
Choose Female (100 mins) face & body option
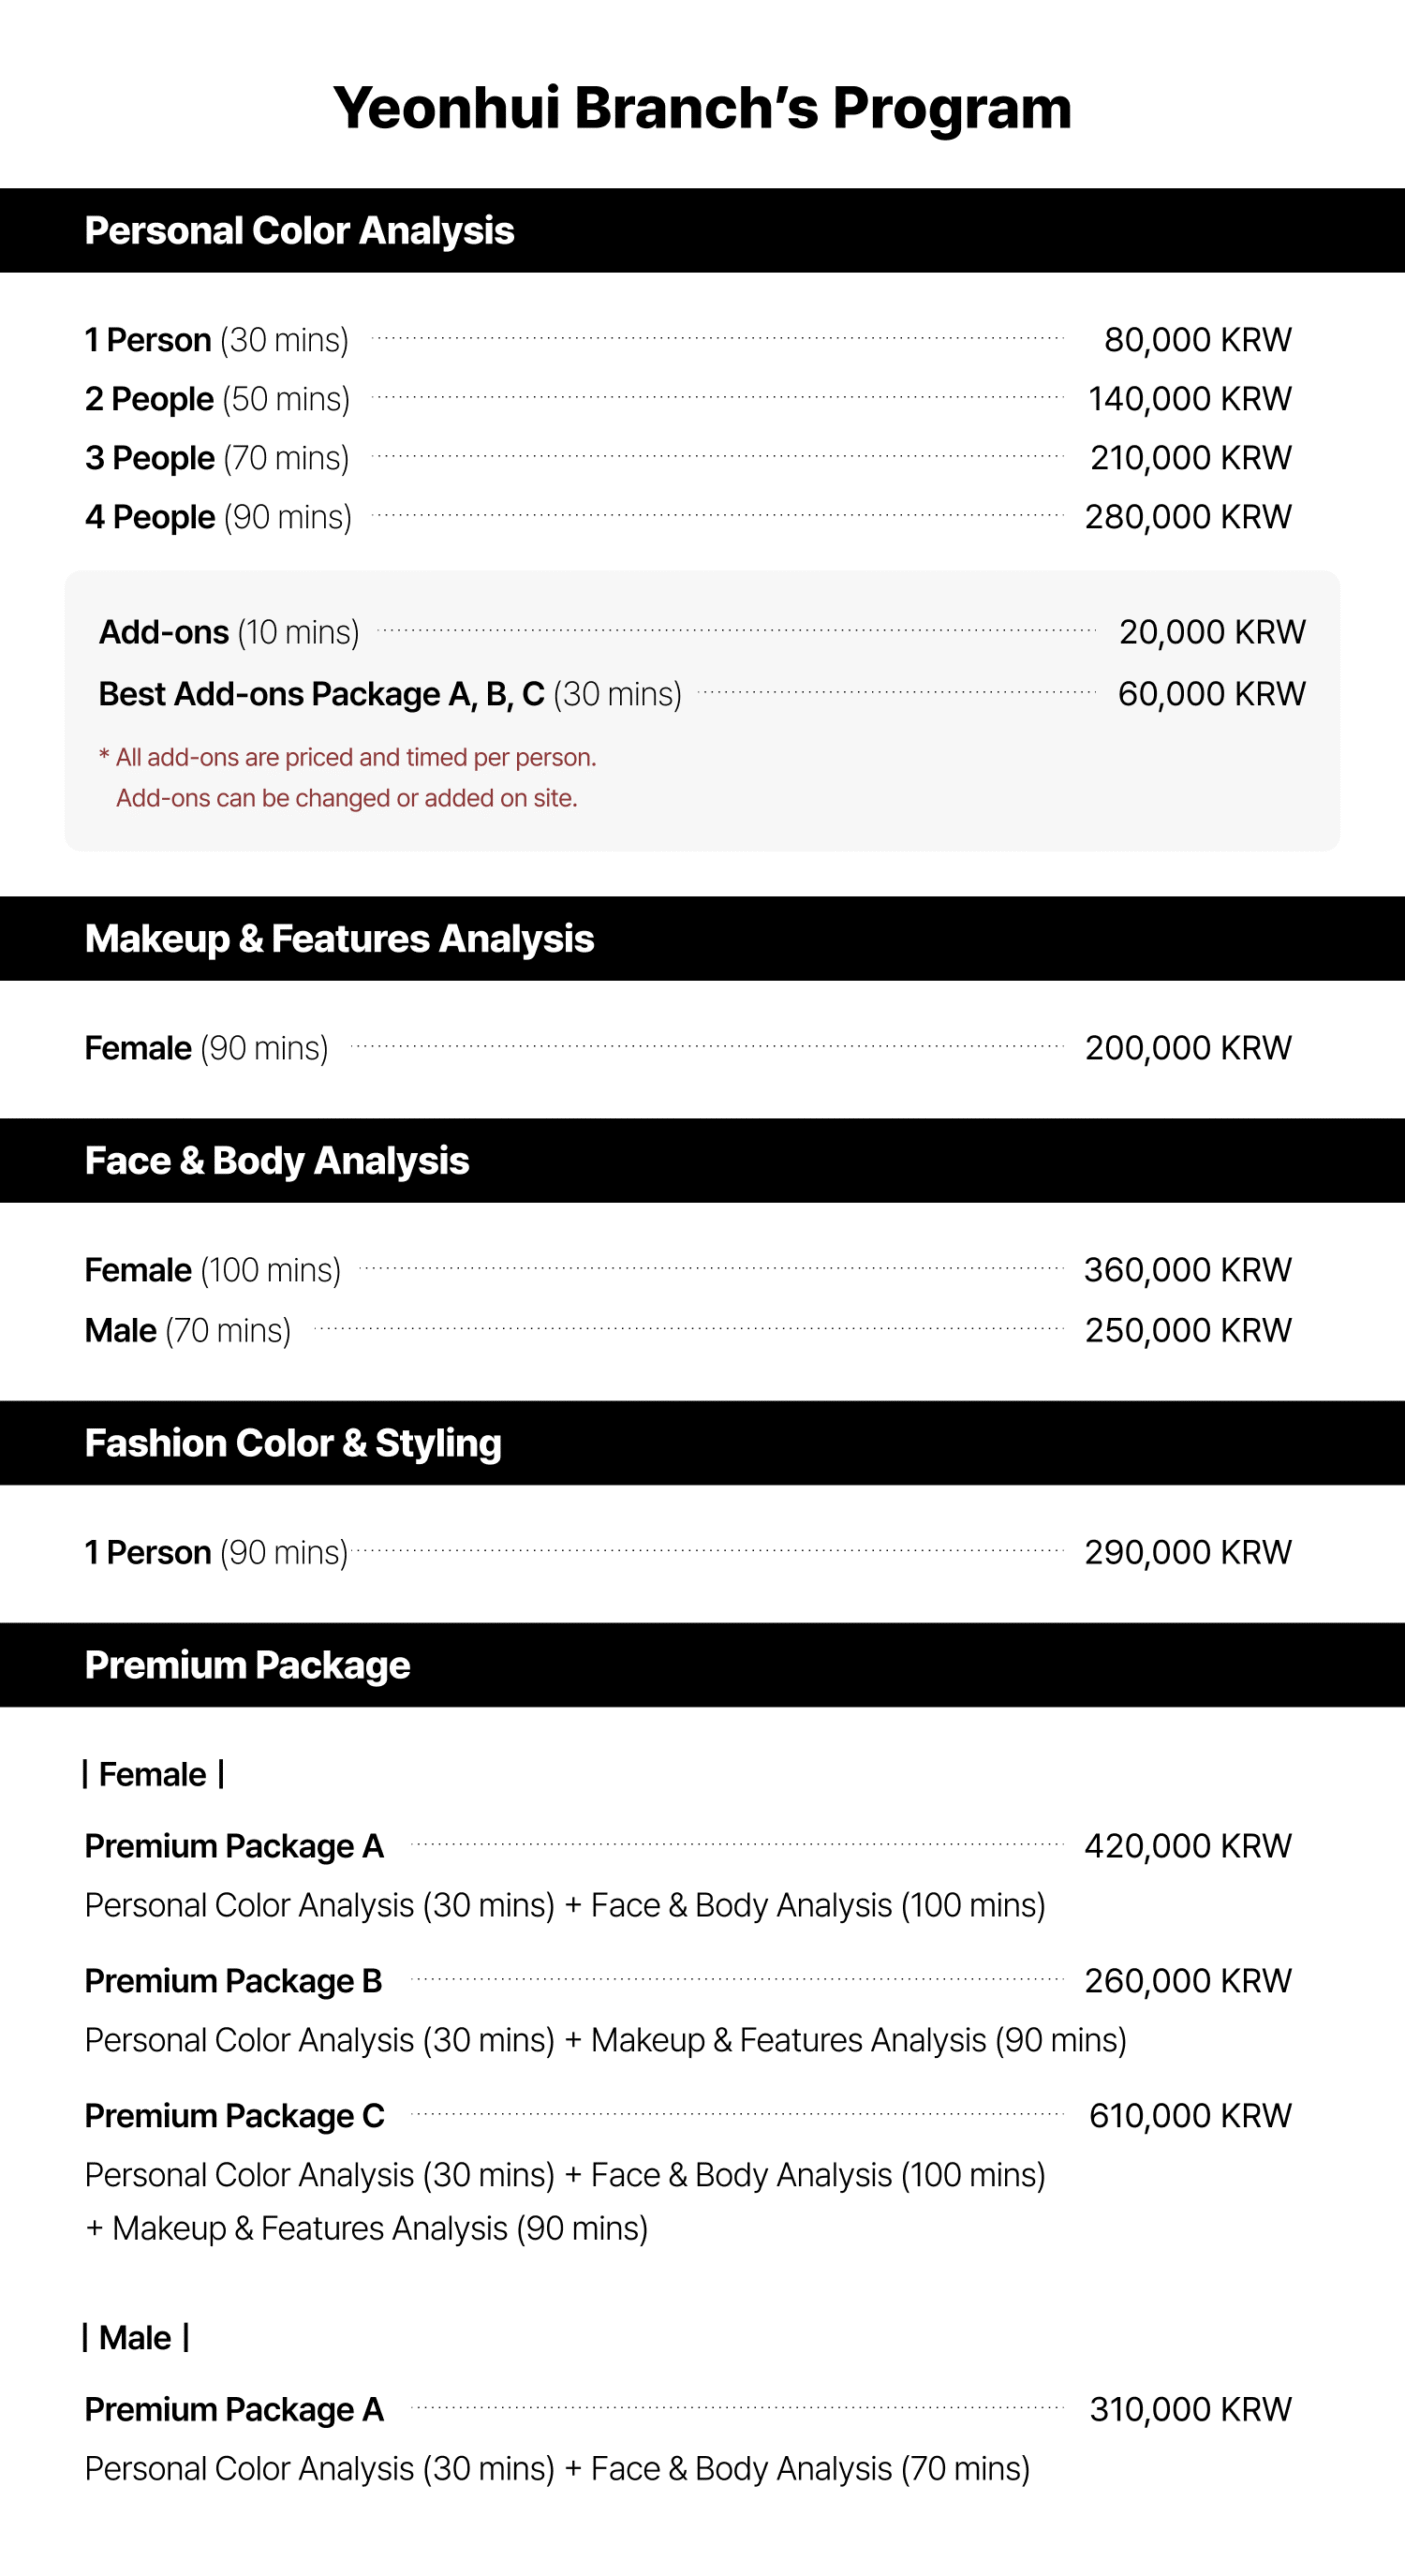(x=212, y=1270)
